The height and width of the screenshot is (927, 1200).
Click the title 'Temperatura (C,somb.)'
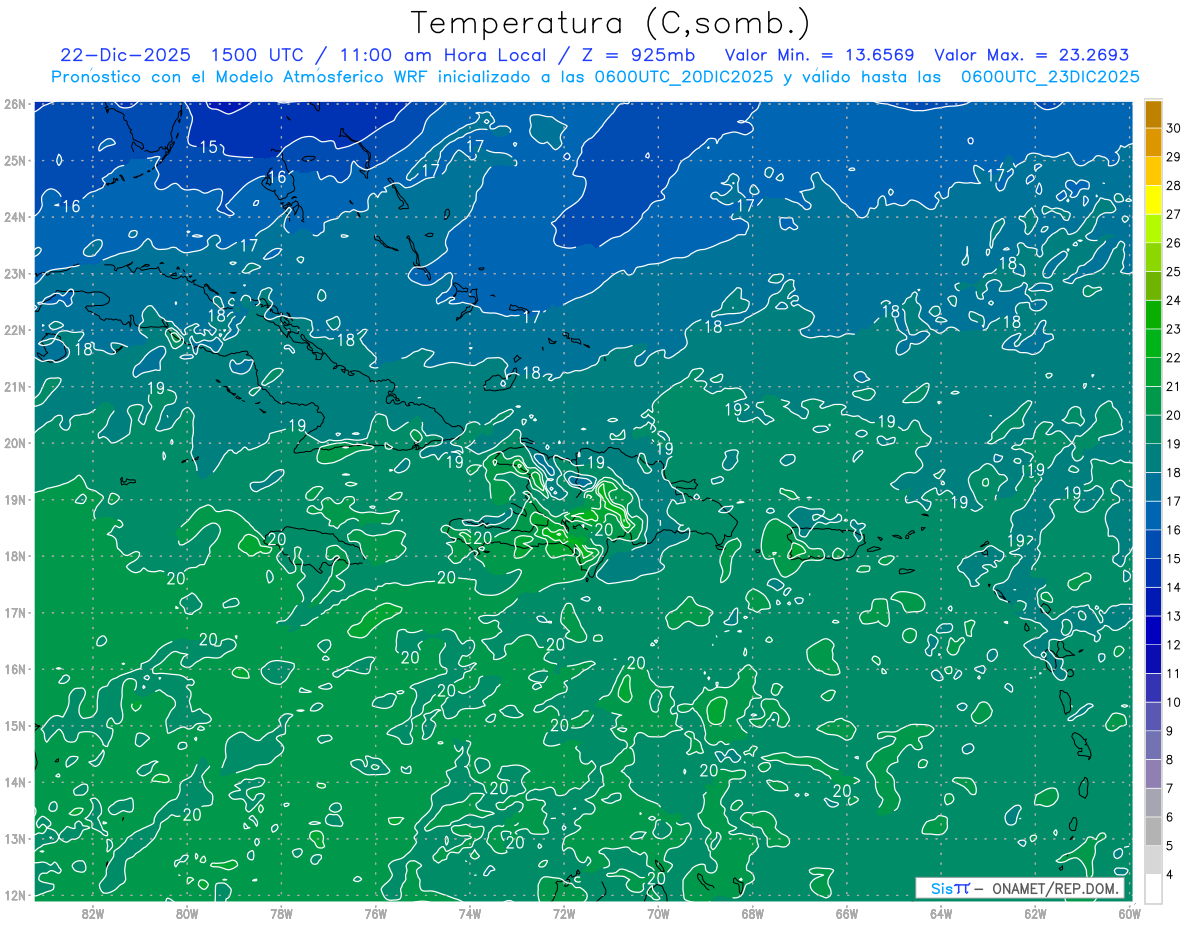611,24
